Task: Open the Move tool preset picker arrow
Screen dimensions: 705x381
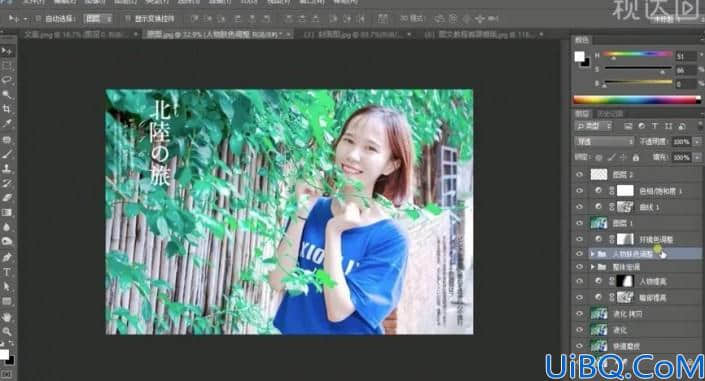Action: (x=25, y=19)
